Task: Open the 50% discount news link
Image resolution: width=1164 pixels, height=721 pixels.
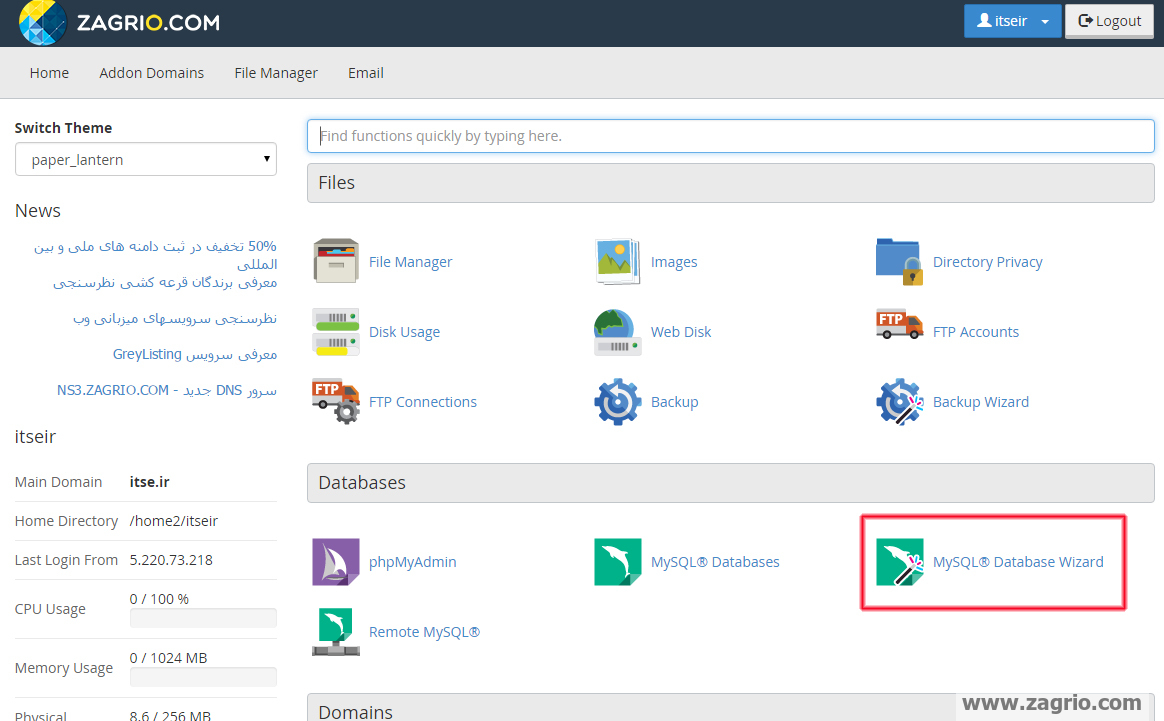Action: point(155,255)
